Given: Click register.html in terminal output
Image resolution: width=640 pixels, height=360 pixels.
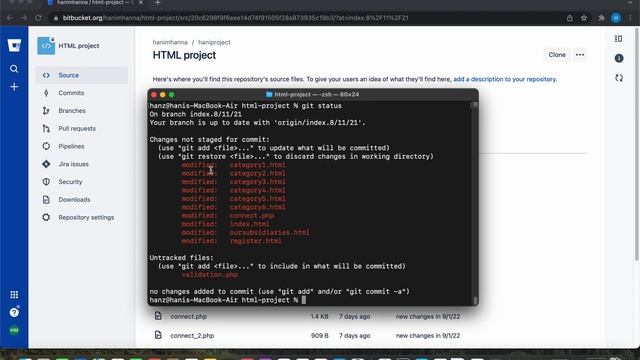Looking at the screenshot, I should 256,241.
